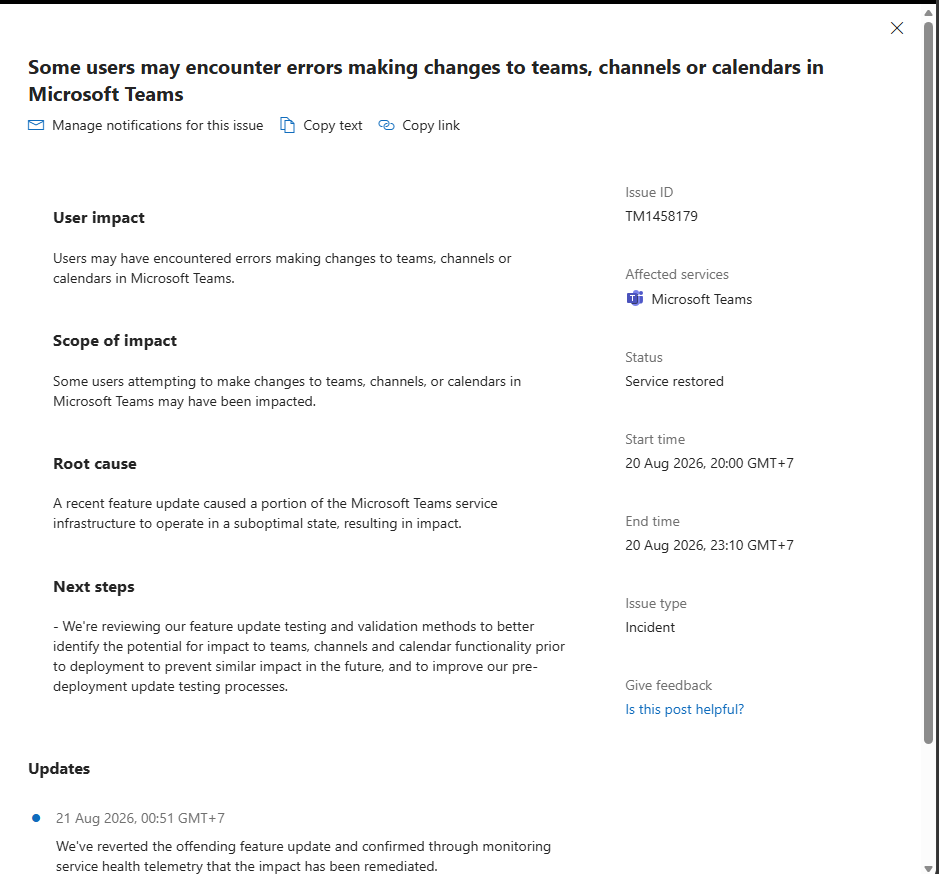Click the Root cause heading
This screenshot has width=939, height=874.
click(95, 464)
